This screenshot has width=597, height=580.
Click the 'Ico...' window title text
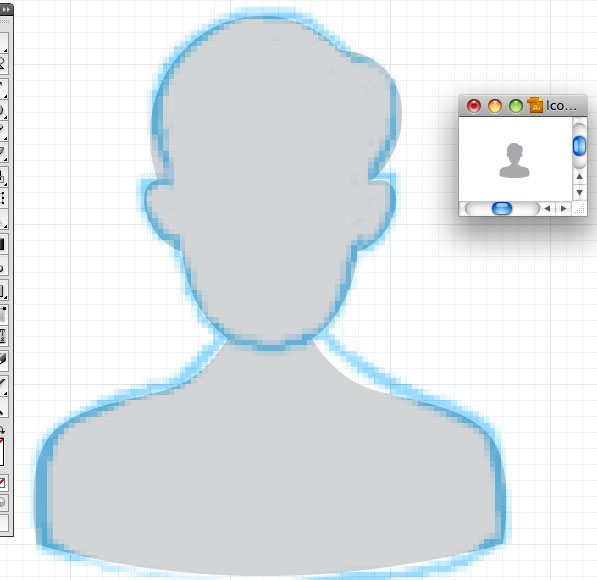(561, 105)
